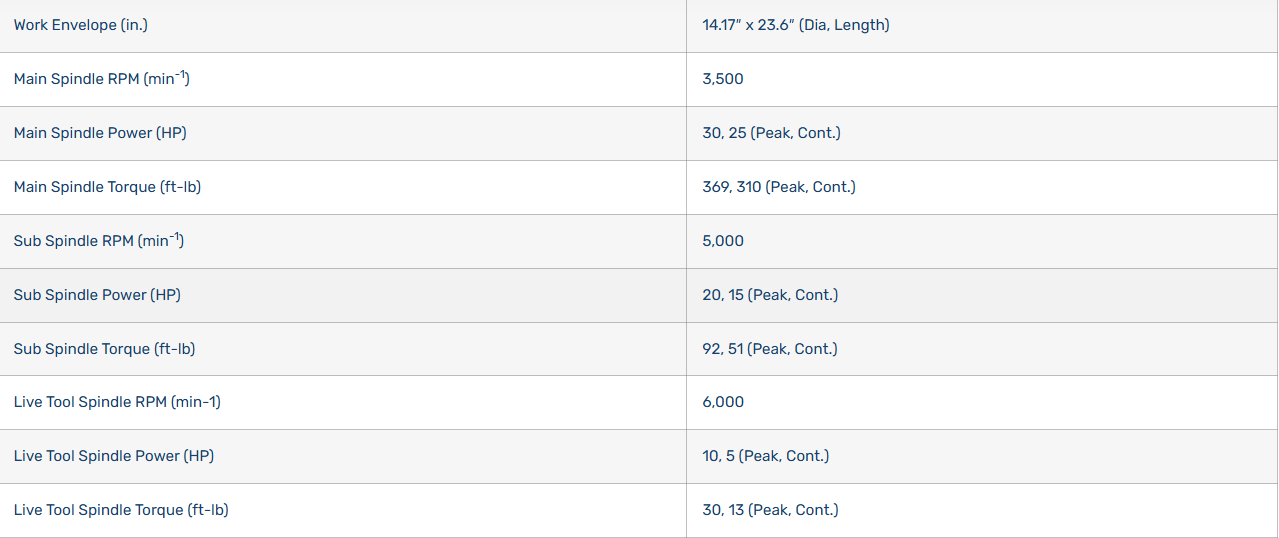This screenshot has height=538, width=1279.
Task: Click the Live Tool Spindle RPM label
Action: pyautogui.click(x=117, y=402)
